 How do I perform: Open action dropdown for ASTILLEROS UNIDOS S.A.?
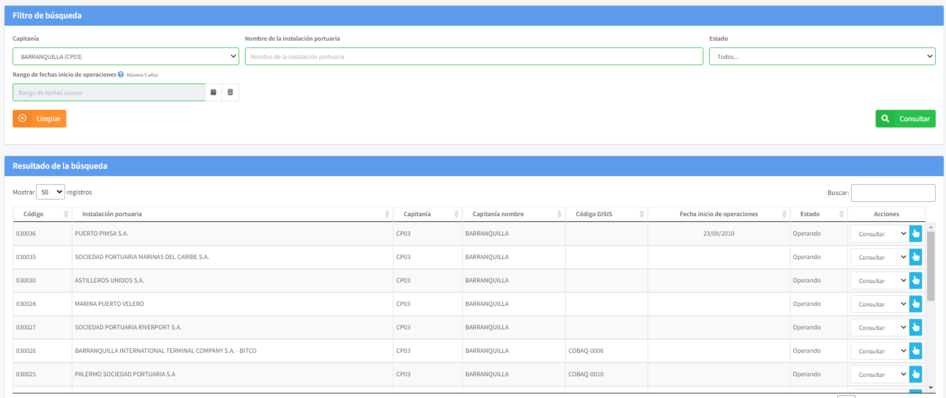click(x=880, y=280)
